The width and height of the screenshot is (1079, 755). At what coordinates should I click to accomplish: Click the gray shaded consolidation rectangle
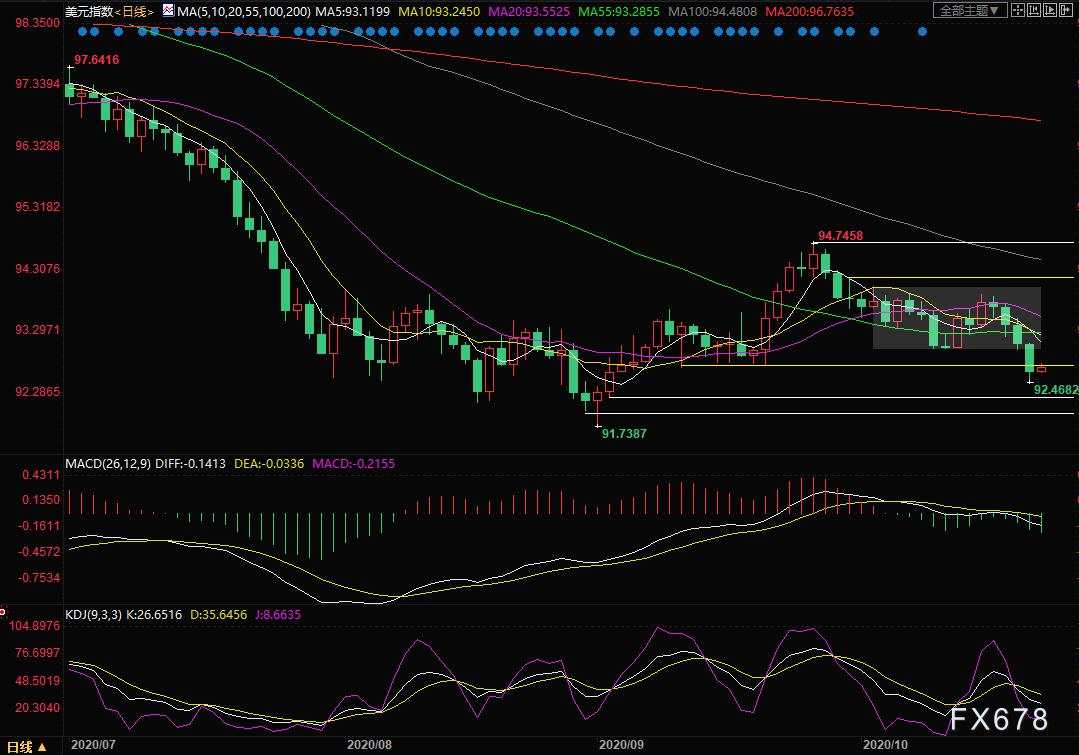coord(957,317)
